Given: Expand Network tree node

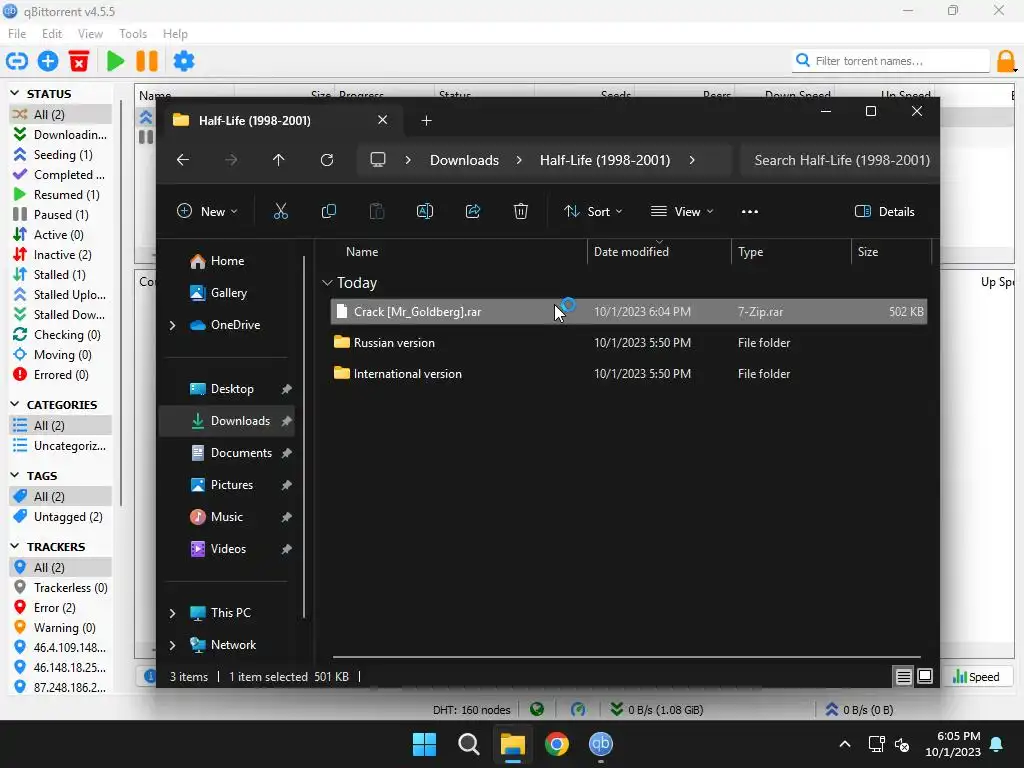Looking at the screenshot, I should (x=172, y=645).
